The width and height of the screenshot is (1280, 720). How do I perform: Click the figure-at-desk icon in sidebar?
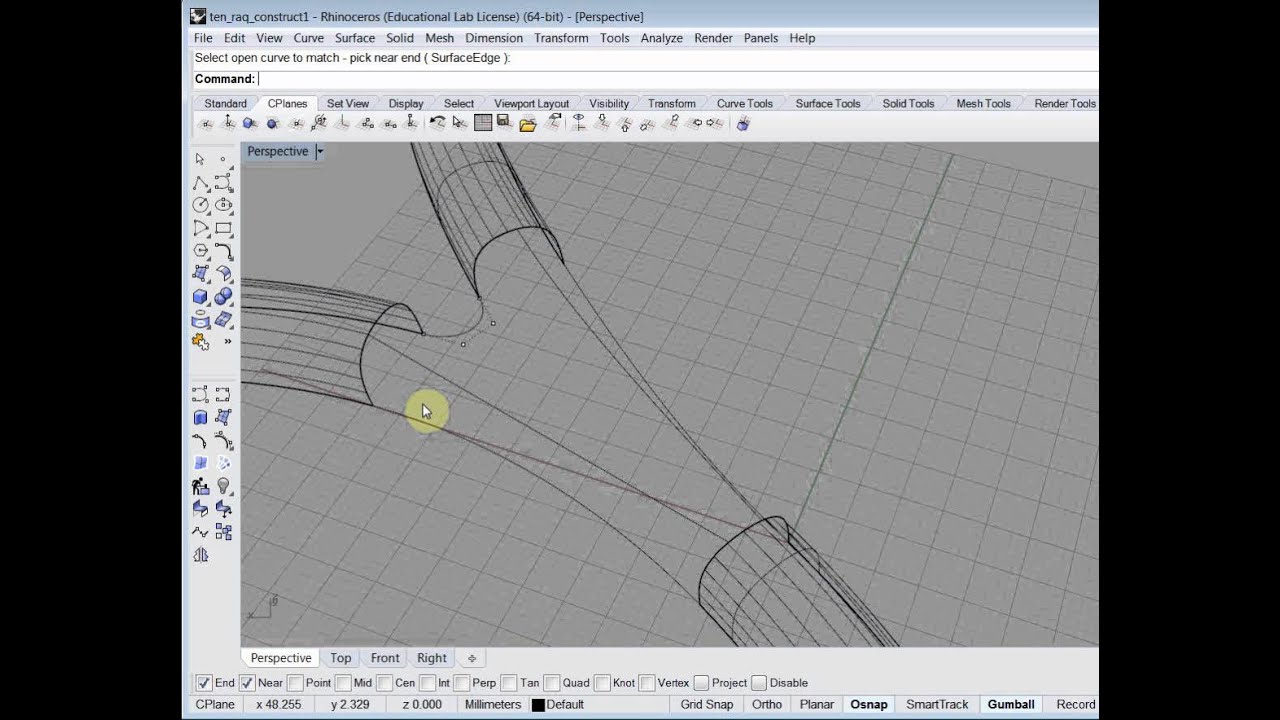coord(200,486)
